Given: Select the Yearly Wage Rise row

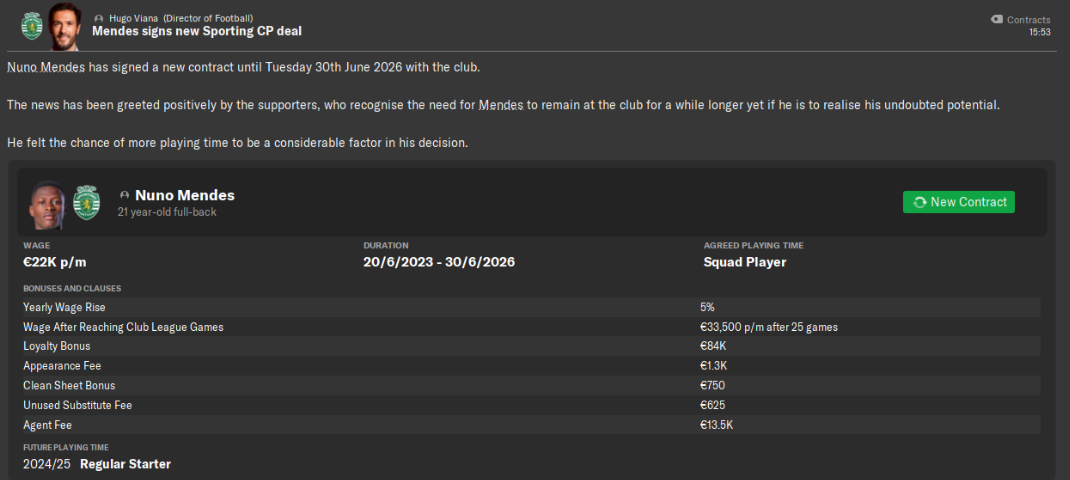Looking at the screenshot, I should coord(531,307).
